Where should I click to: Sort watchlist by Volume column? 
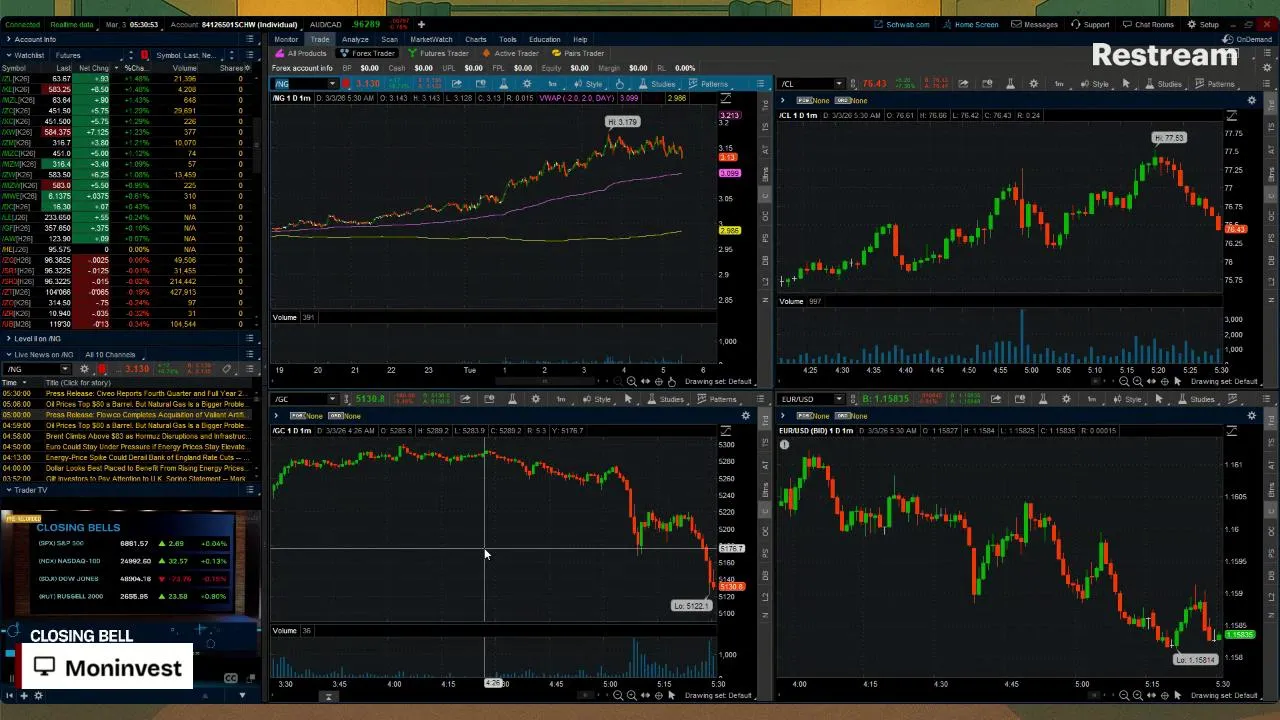185,68
